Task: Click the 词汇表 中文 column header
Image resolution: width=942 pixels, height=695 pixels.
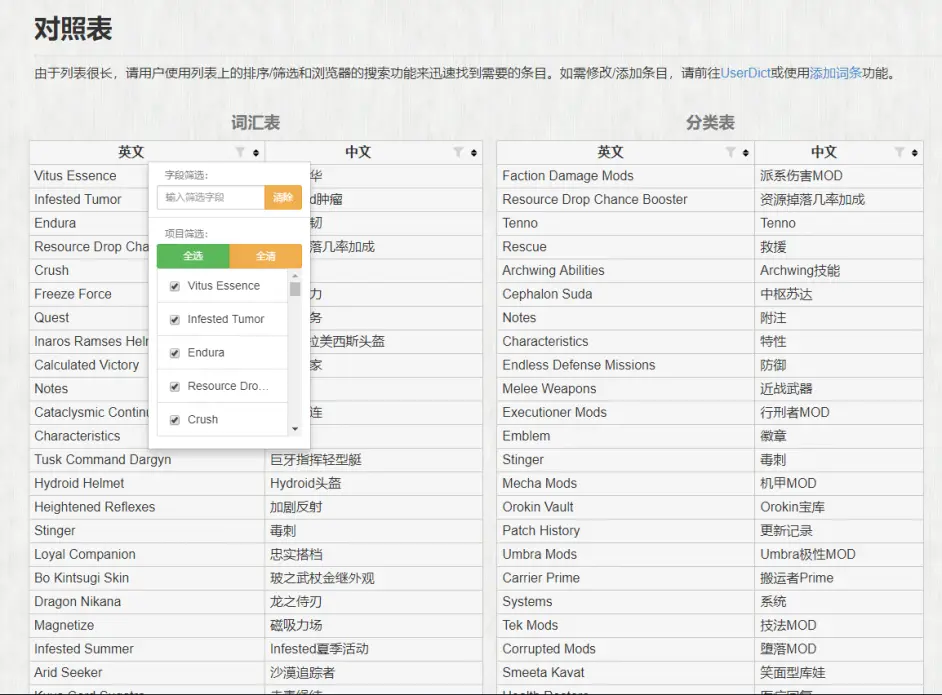Action: [373, 152]
